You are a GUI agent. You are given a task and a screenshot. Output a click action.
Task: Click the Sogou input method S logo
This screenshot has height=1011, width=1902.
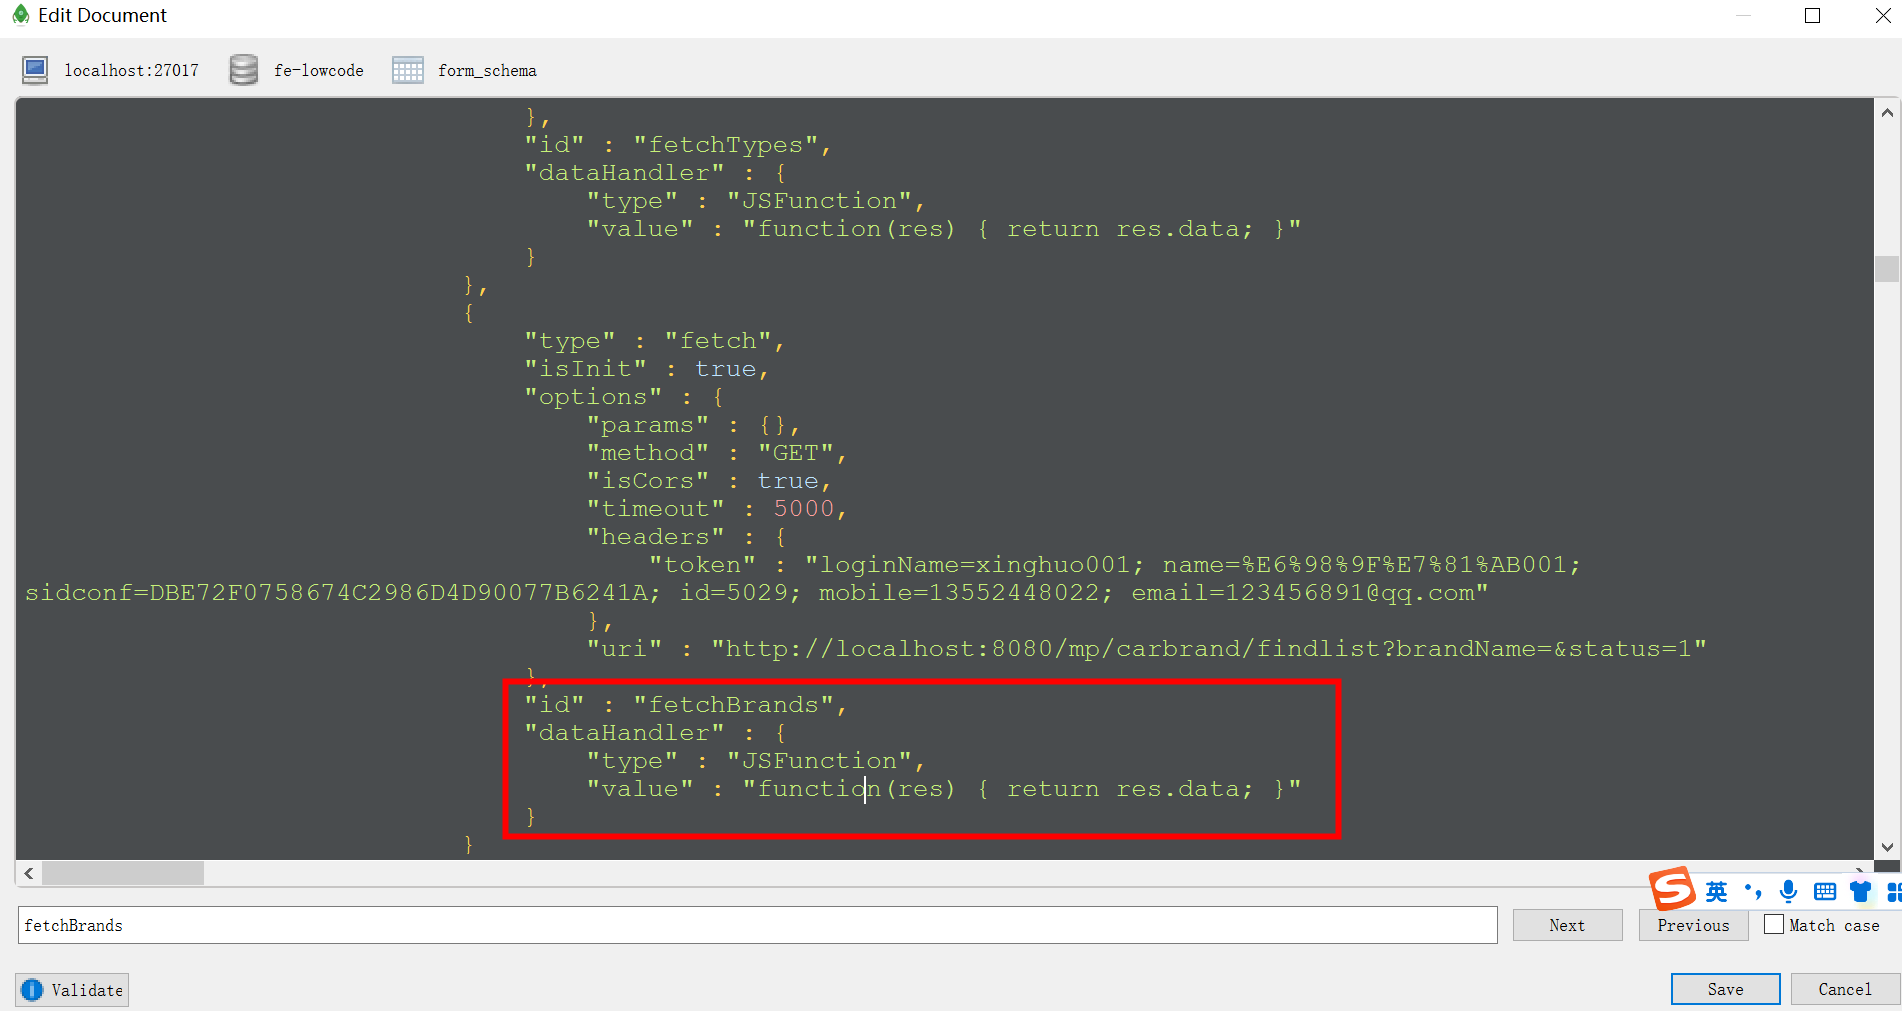pos(1672,888)
